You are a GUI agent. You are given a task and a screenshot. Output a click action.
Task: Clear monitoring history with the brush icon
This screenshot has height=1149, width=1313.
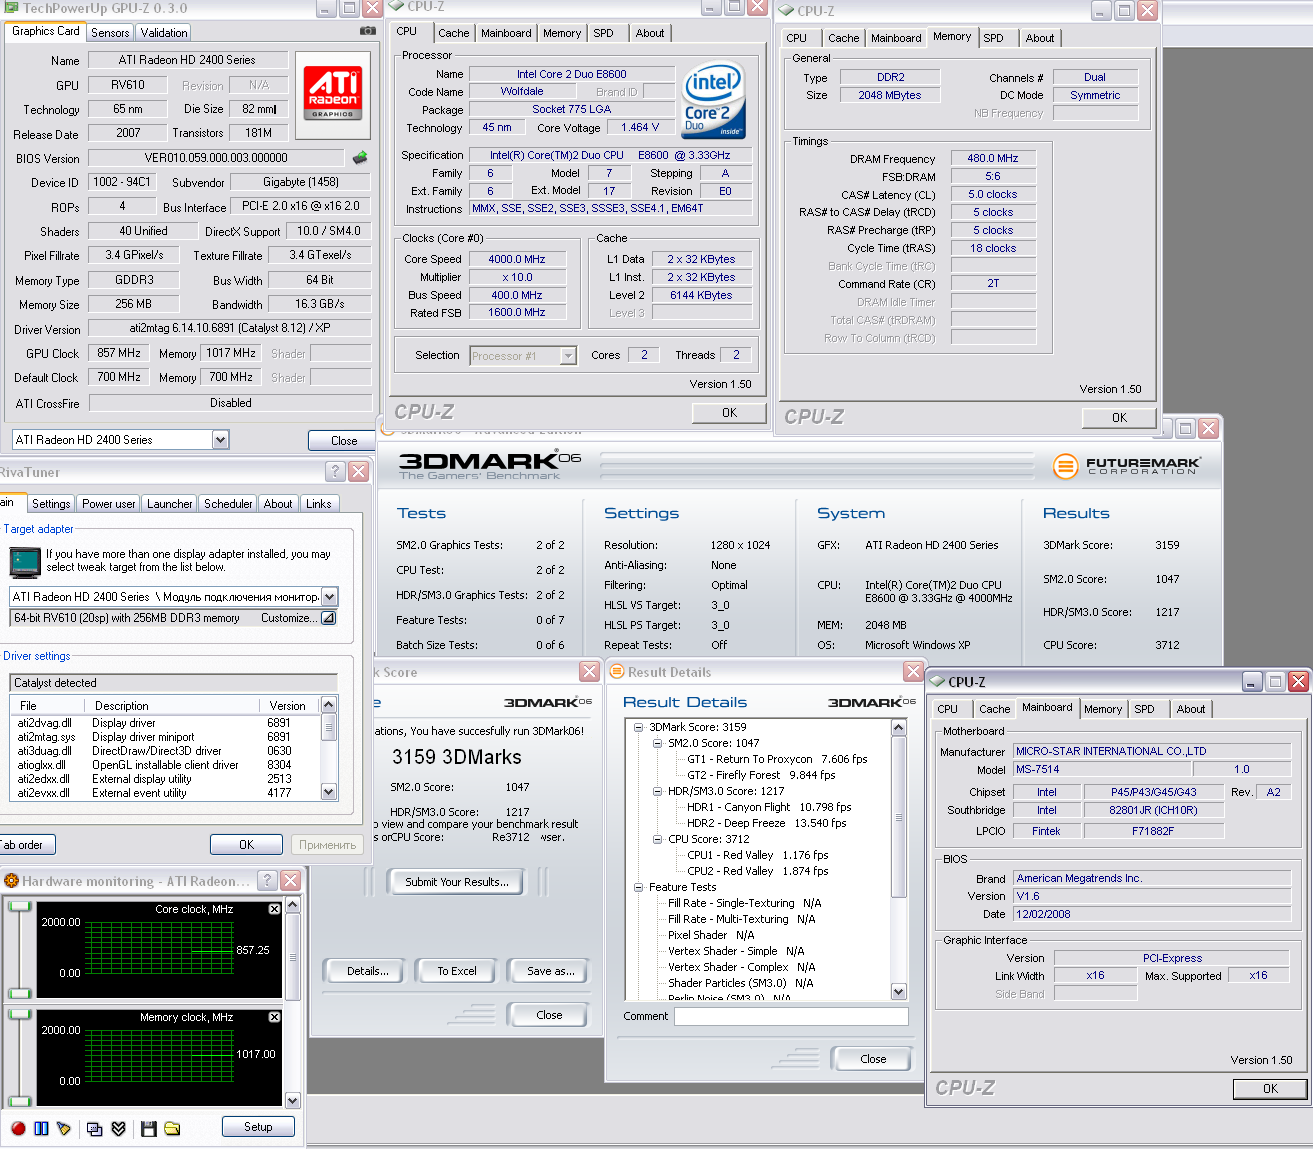[x=64, y=1128]
